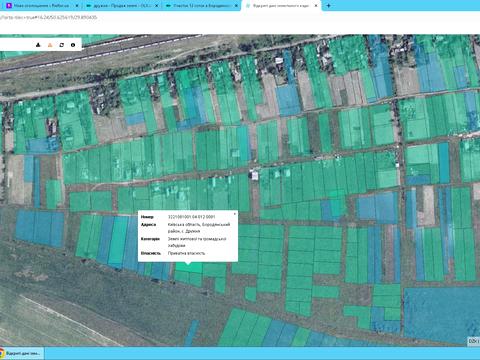Click the round info icon in map toolbar
480x360 pixels.
(73, 45)
